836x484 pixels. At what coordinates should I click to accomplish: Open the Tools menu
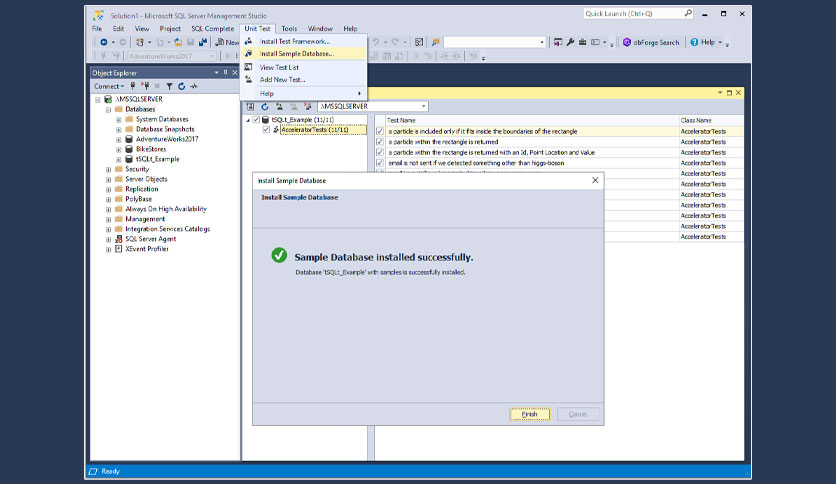click(x=289, y=29)
